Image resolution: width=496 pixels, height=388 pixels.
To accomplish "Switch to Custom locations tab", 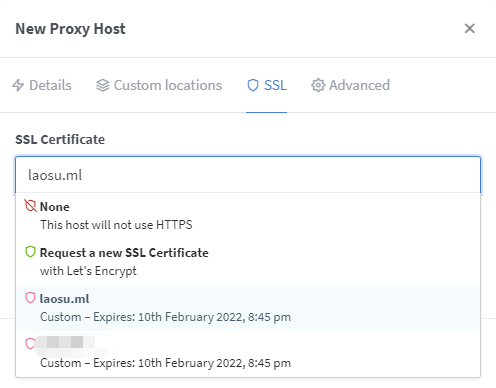I will click(159, 85).
